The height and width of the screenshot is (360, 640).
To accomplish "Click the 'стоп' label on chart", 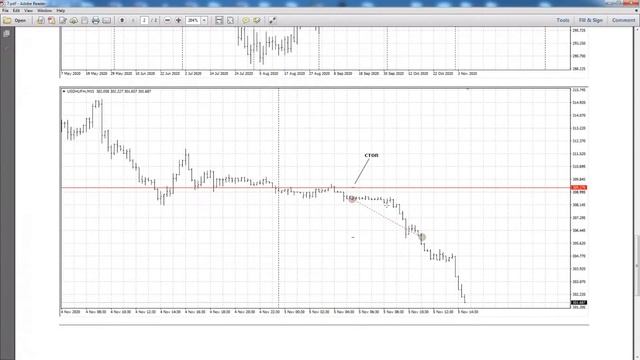I will pos(371,155).
